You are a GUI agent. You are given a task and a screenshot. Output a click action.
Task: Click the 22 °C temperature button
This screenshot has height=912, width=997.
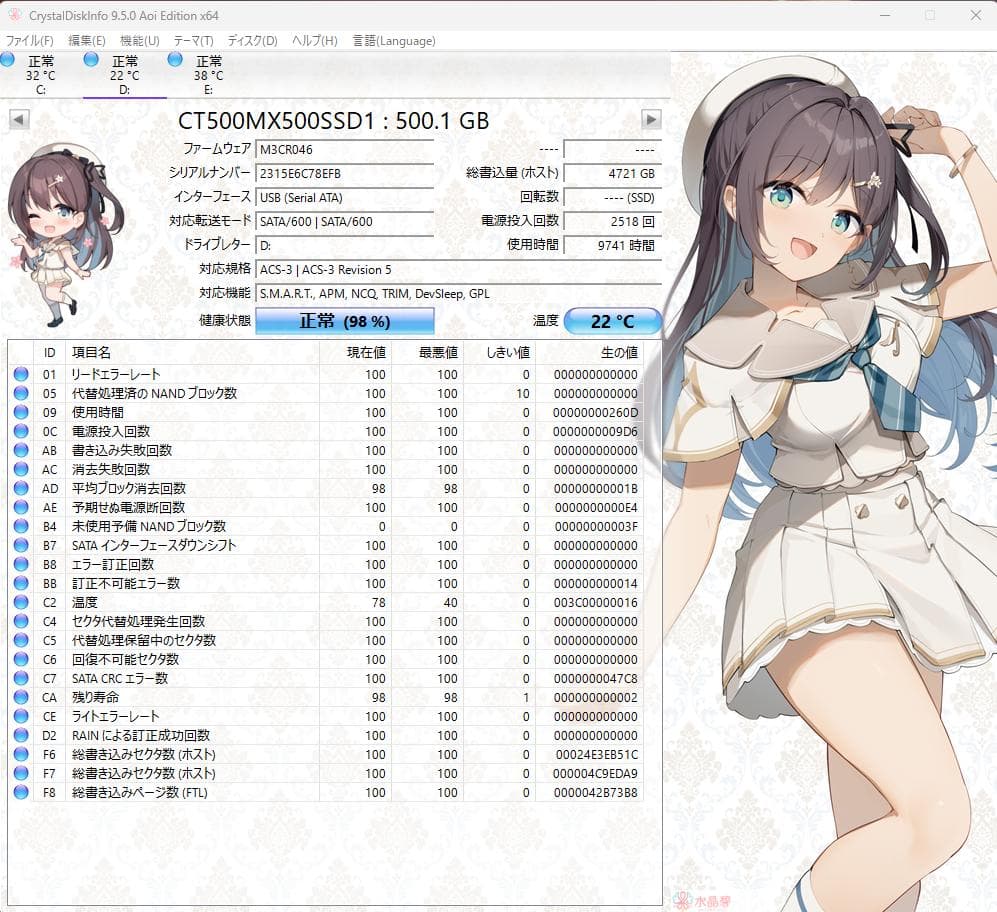tap(612, 321)
